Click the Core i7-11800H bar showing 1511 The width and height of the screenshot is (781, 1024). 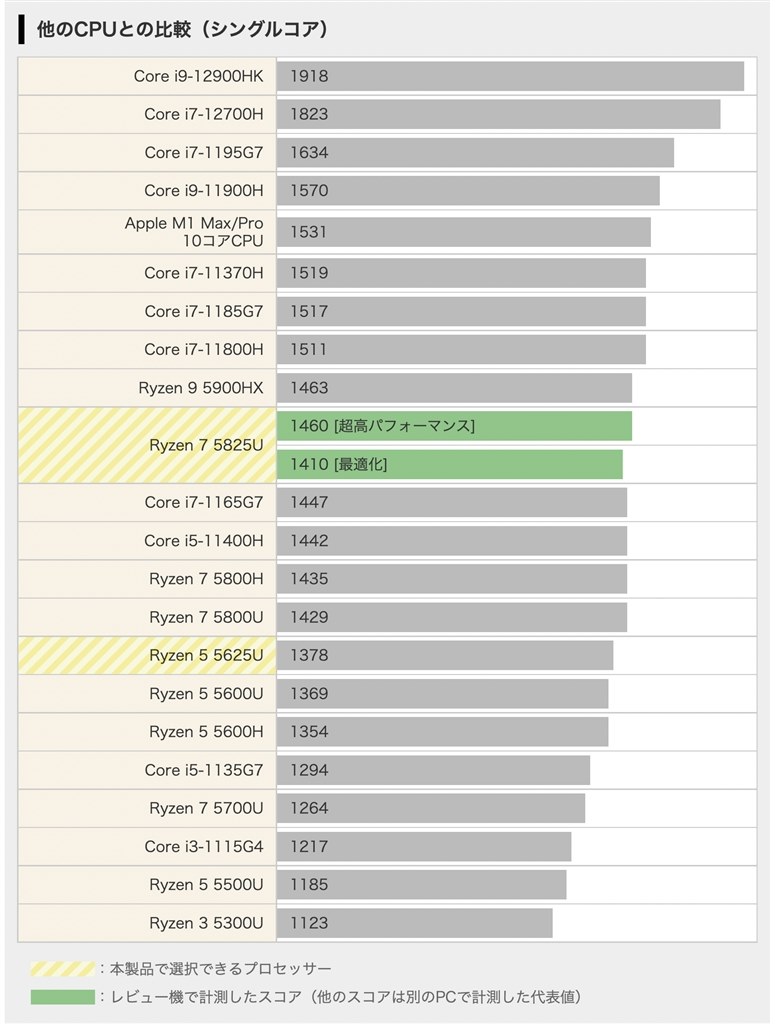coord(461,350)
